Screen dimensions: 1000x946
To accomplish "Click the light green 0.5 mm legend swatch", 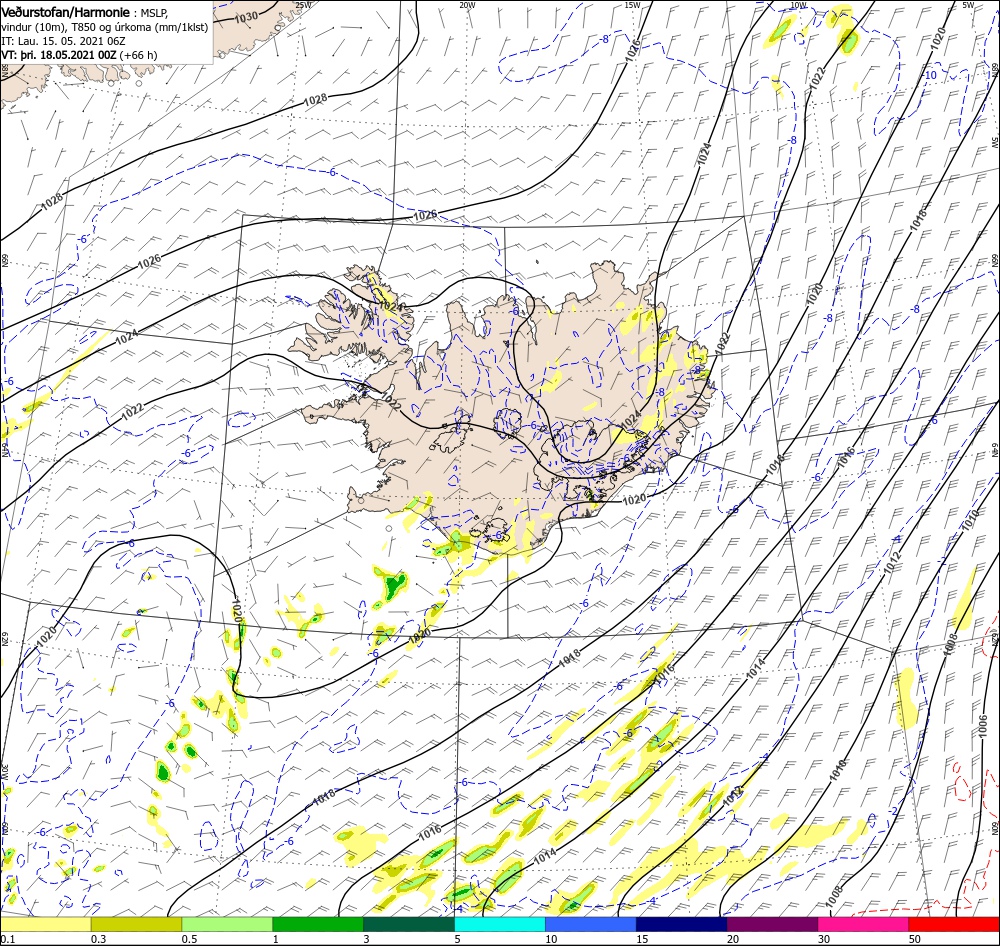I will [x=227, y=924].
